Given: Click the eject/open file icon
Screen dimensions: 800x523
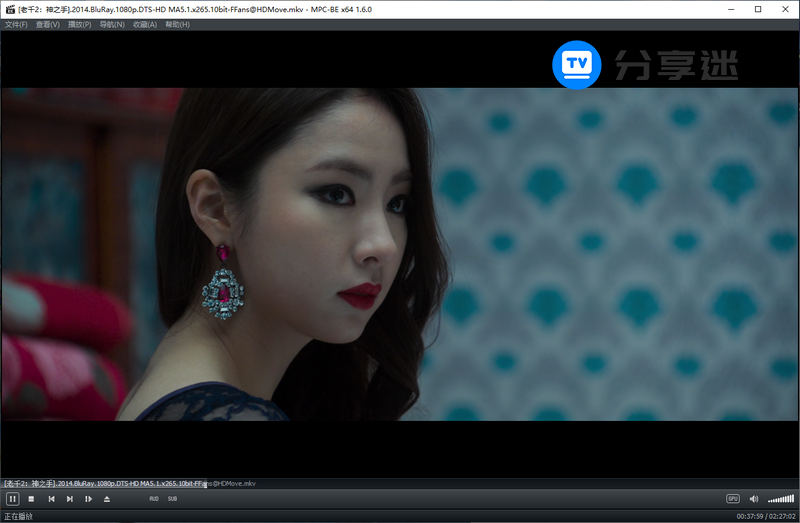Looking at the screenshot, I should 107,498.
